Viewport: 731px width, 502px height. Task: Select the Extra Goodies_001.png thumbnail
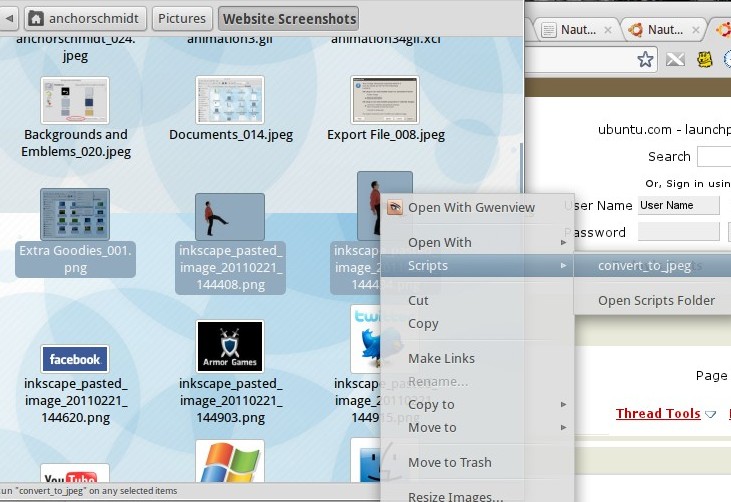(75, 214)
